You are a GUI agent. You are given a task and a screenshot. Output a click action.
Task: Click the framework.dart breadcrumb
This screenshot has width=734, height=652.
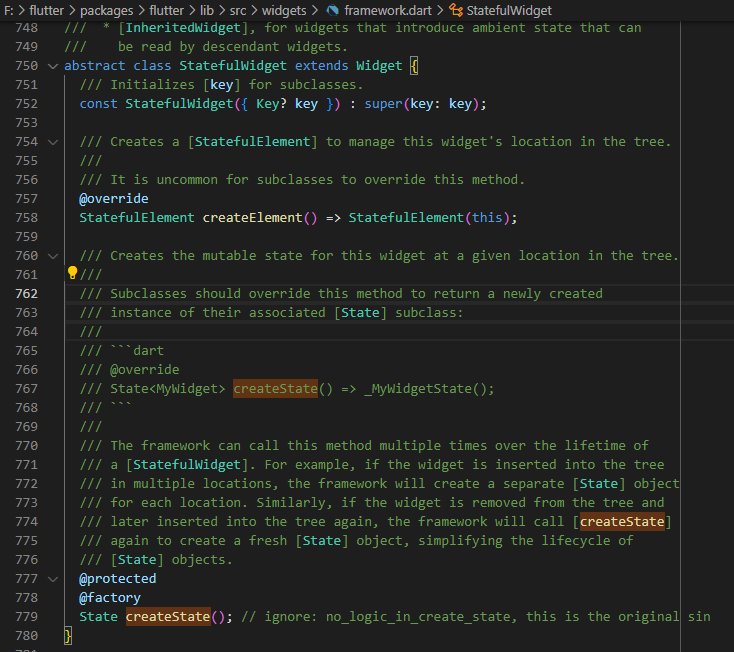[x=388, y=10]
